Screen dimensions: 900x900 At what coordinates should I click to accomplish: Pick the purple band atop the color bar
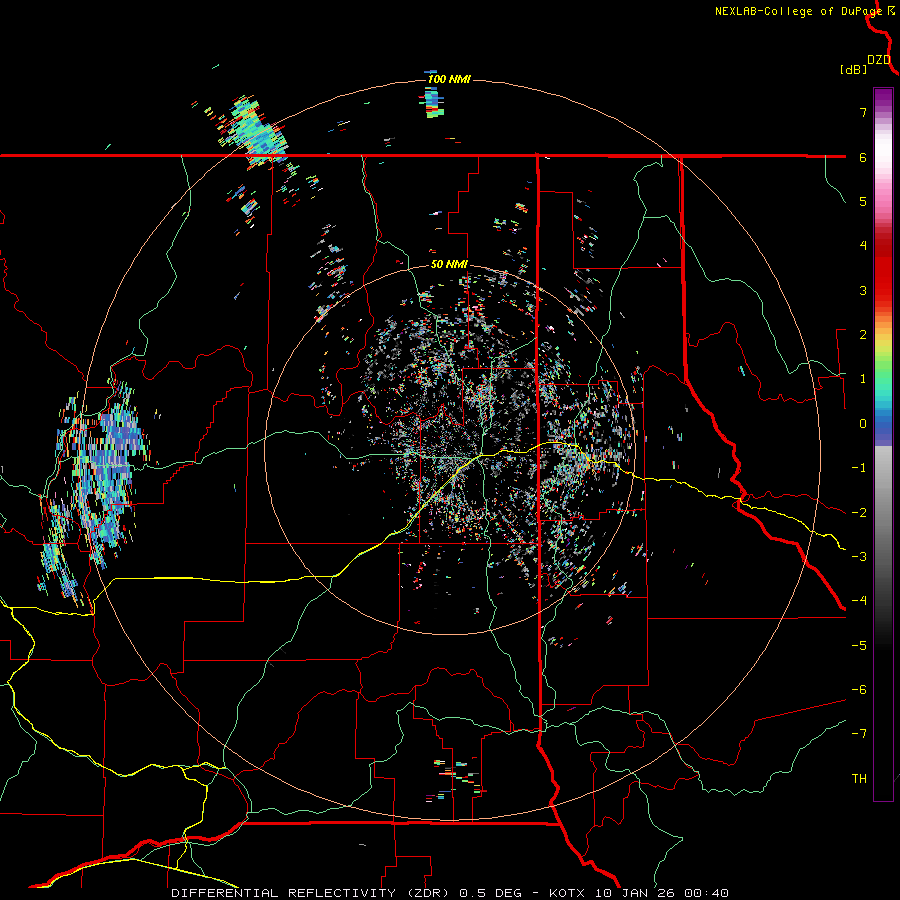click(x=883, y=98)
